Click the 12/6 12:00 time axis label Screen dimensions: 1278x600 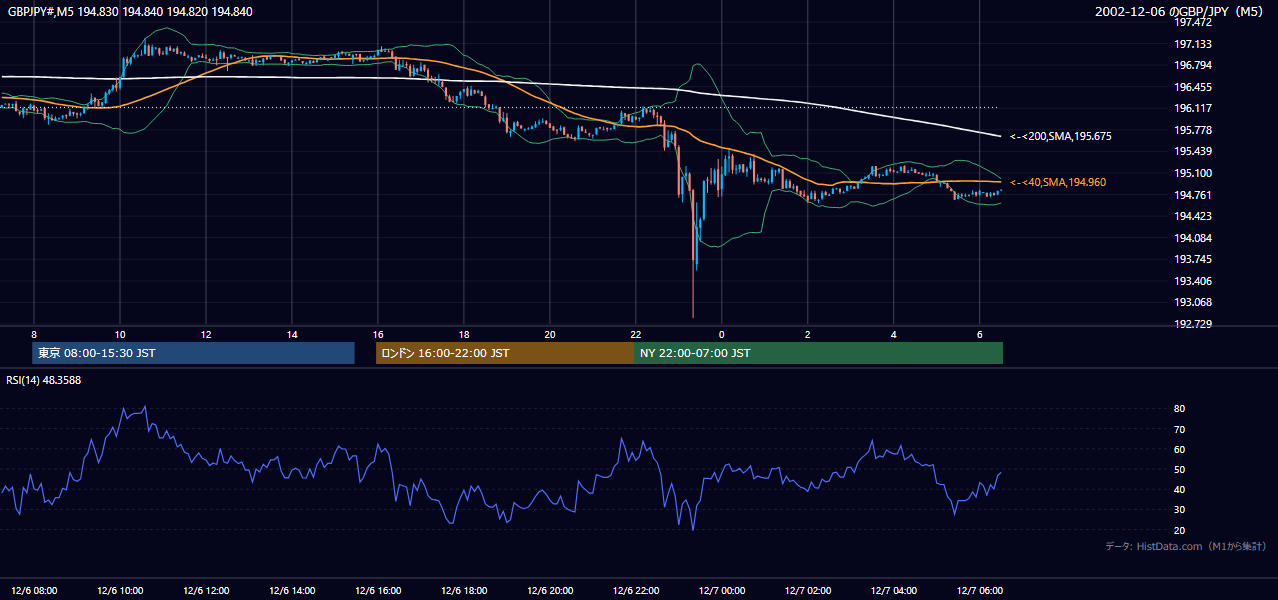206,590
